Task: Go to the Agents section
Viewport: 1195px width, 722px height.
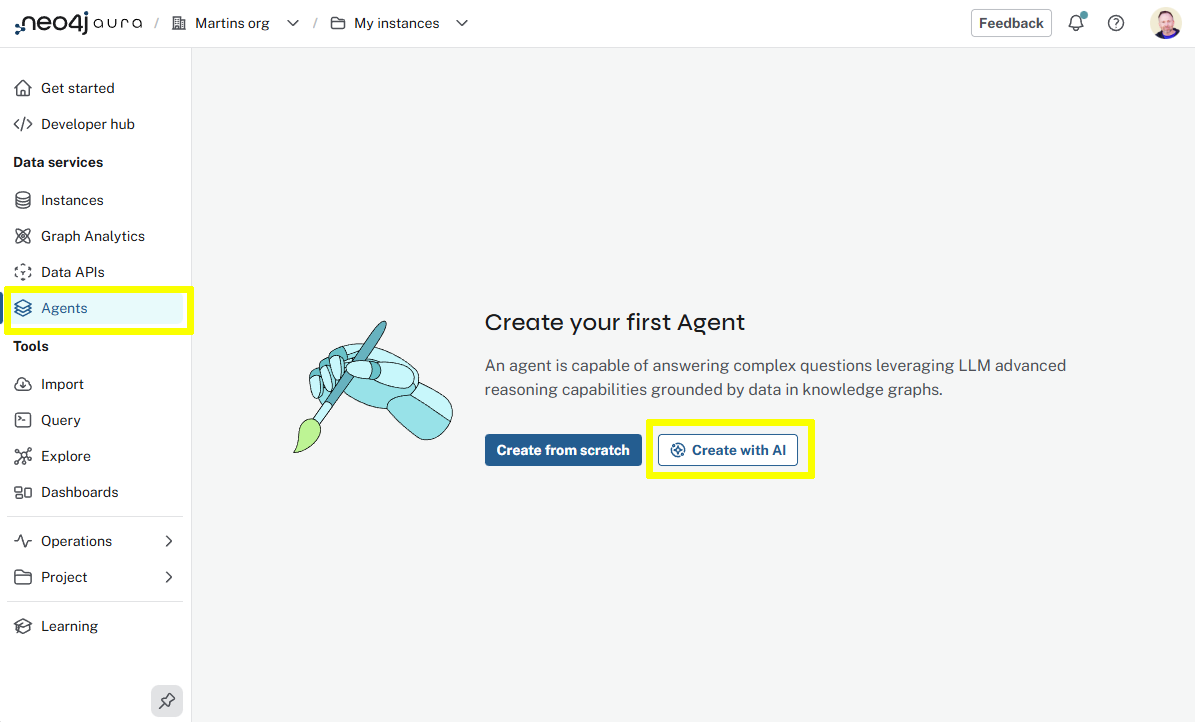Action: [x=64, y=307]
